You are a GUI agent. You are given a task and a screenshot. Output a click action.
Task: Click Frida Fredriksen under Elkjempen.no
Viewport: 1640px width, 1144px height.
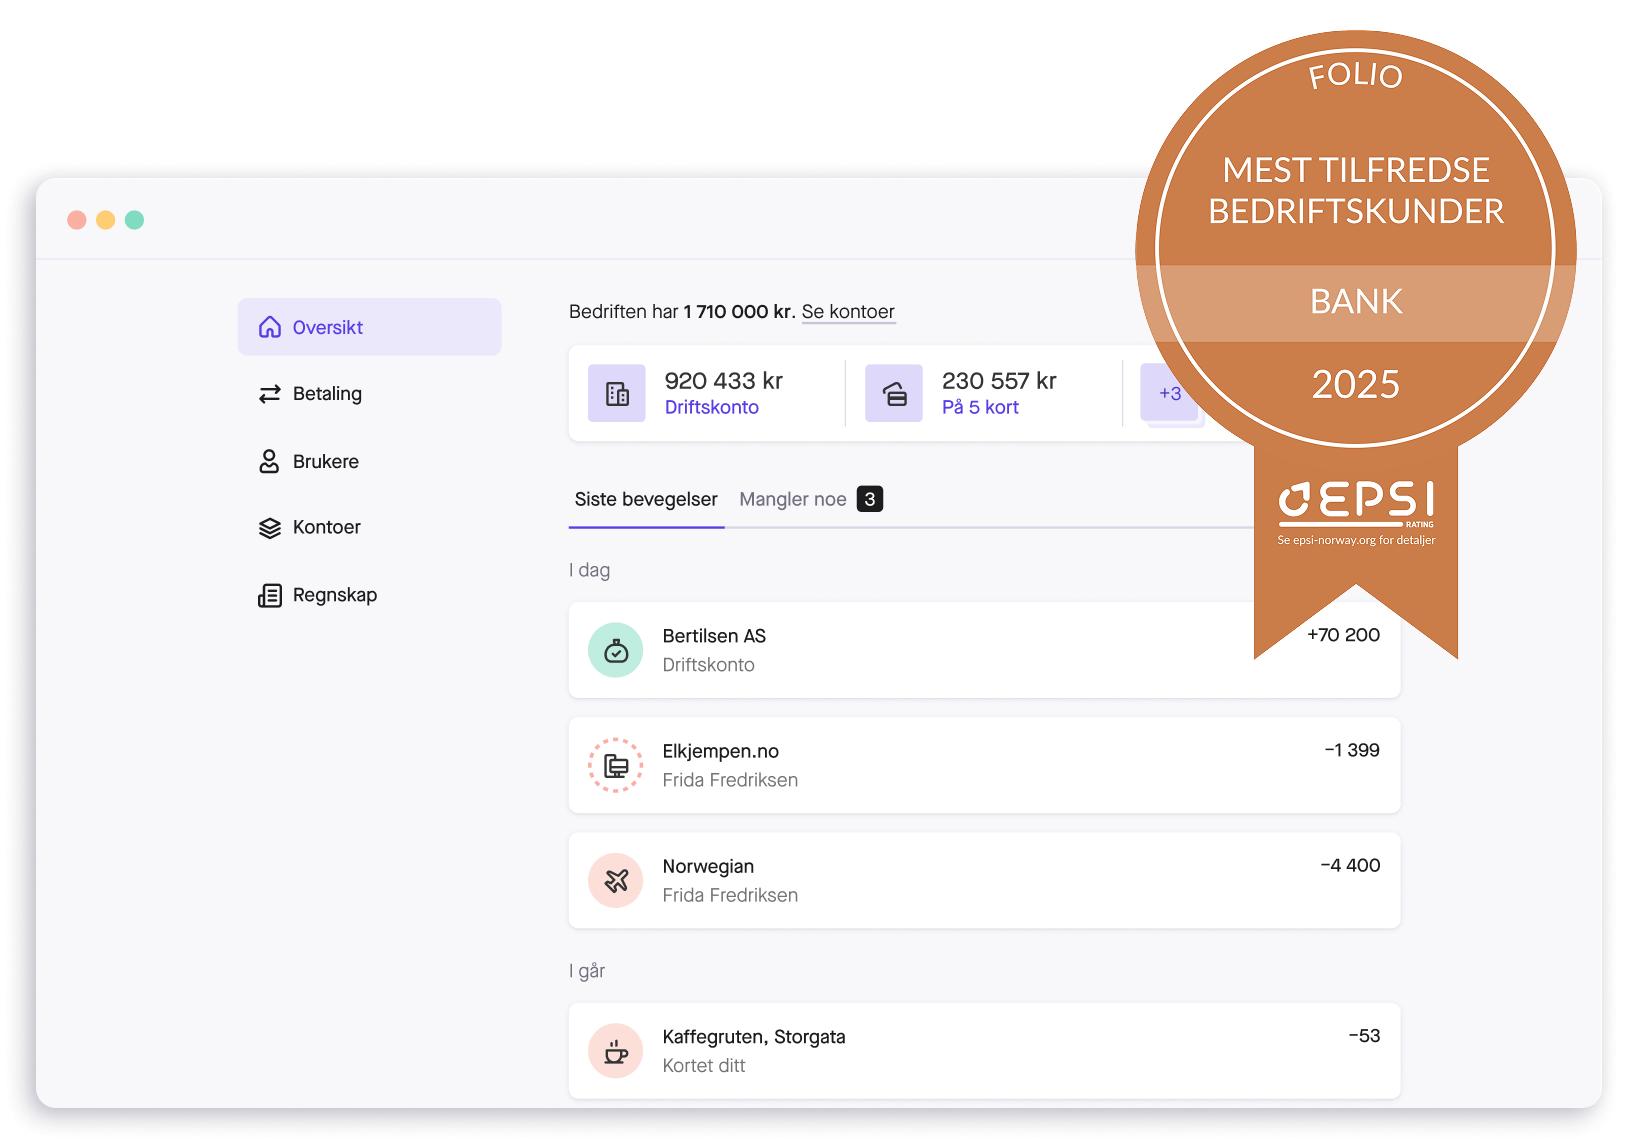(730, 780)
